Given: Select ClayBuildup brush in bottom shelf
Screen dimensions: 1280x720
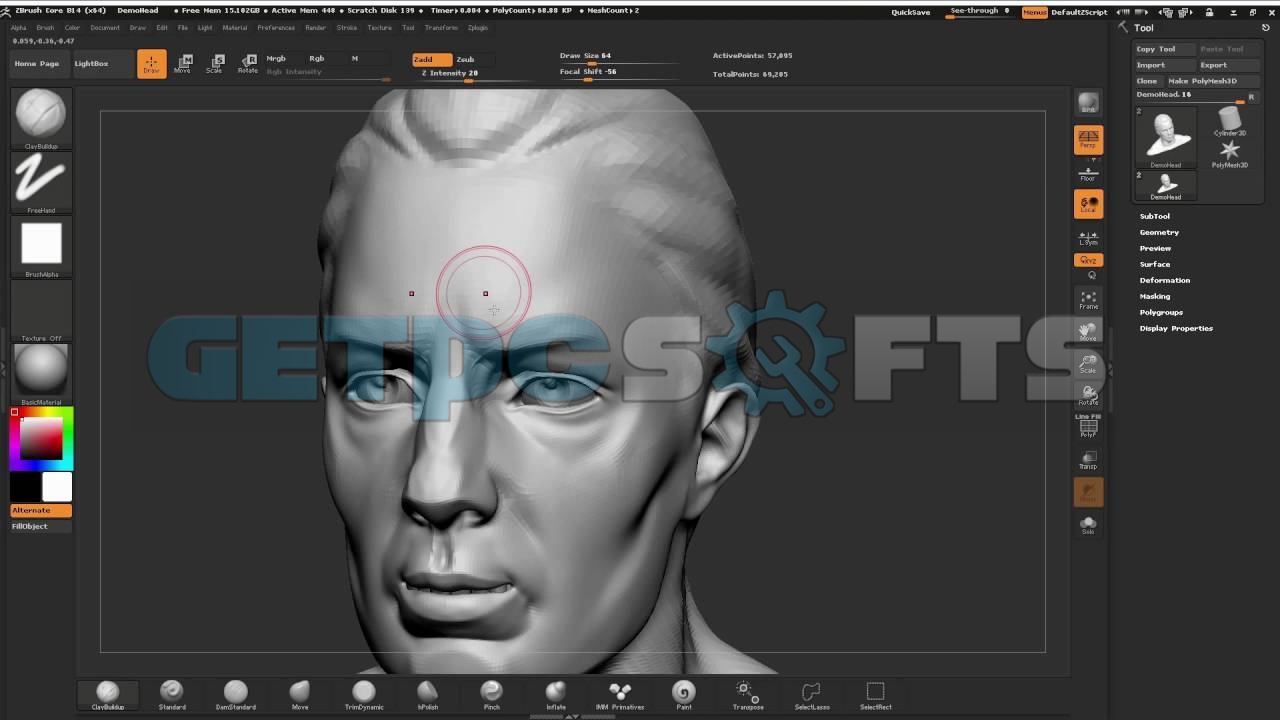Looking at the screenshot, I should point(108,694).
